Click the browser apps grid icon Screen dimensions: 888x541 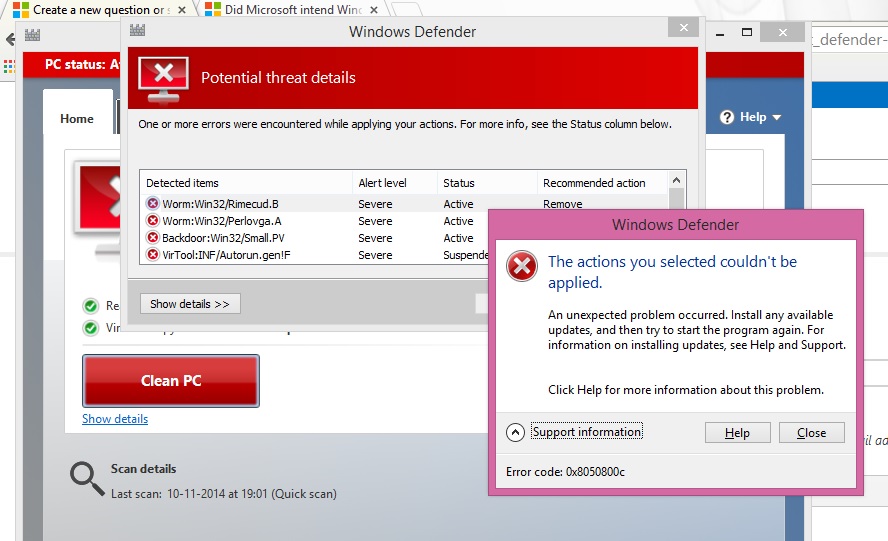point(8,66)
